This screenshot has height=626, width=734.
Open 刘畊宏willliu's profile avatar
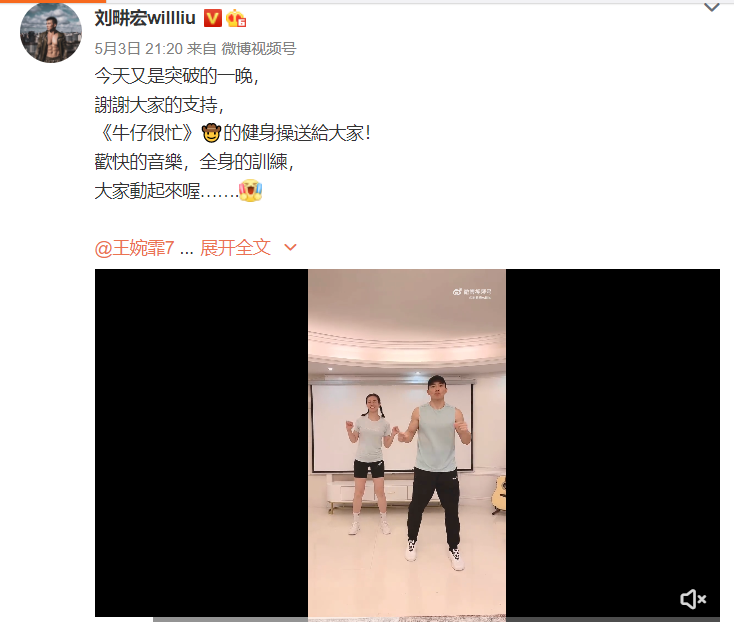51,32
